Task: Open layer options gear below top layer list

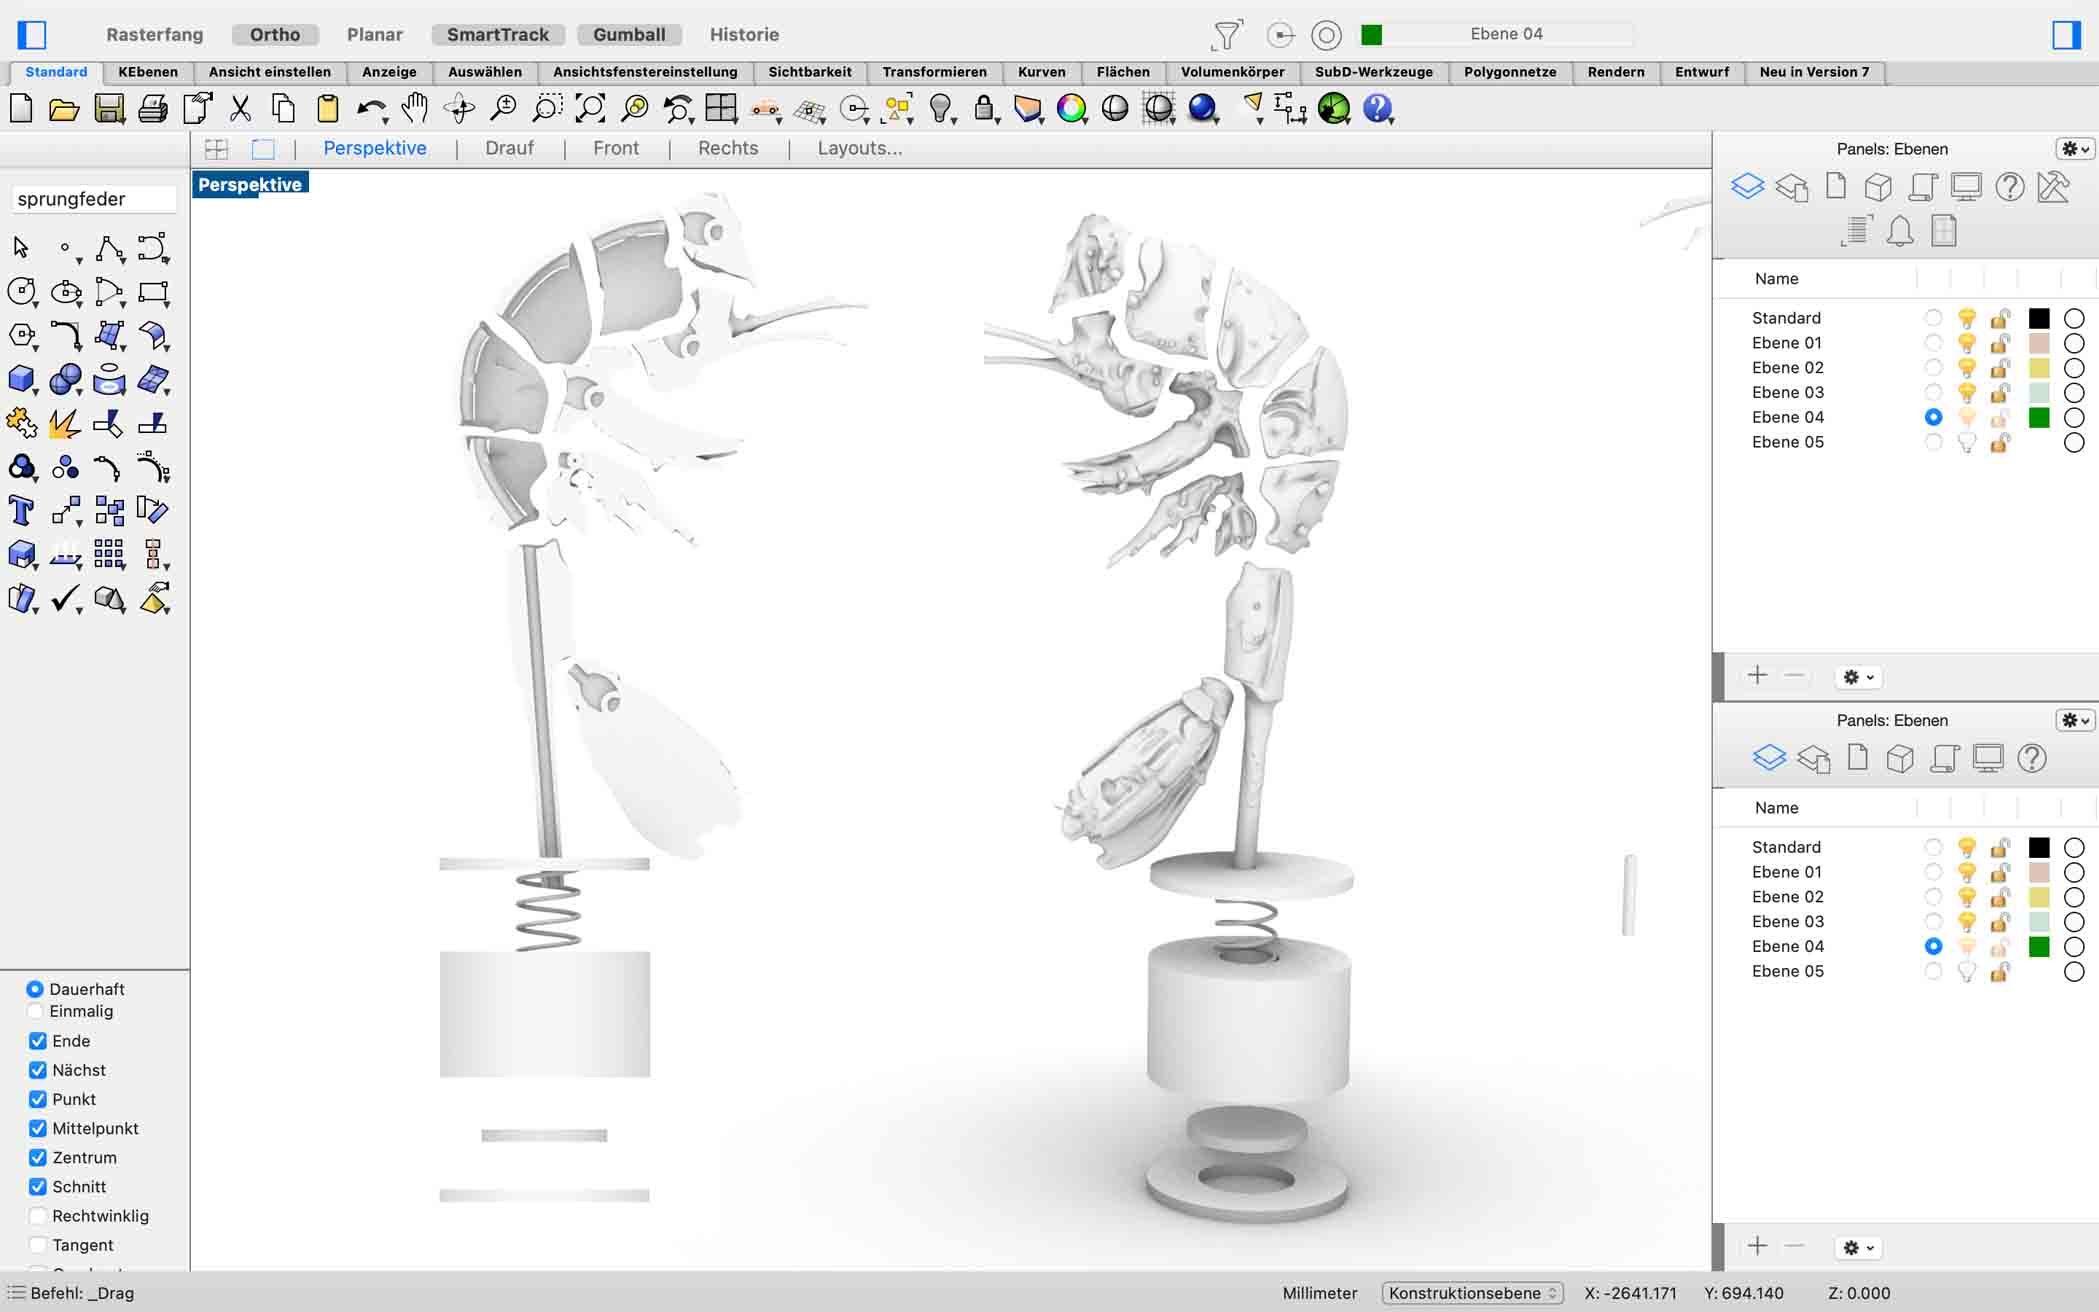Action: click(1858, 677)
